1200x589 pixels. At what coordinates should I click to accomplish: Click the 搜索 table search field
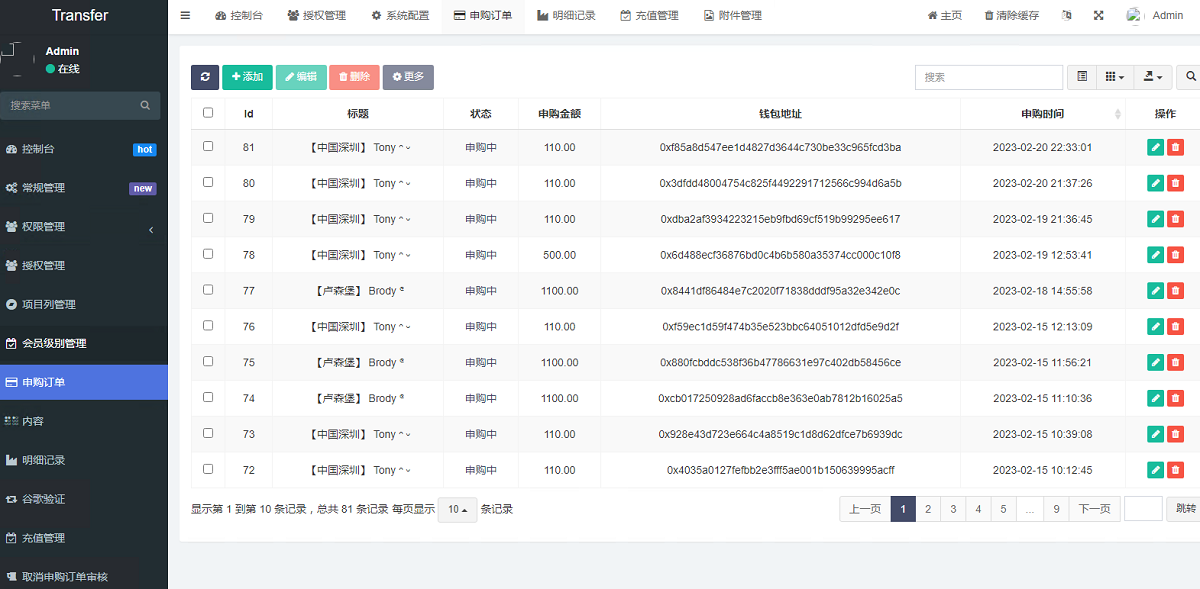coord(988,77)
